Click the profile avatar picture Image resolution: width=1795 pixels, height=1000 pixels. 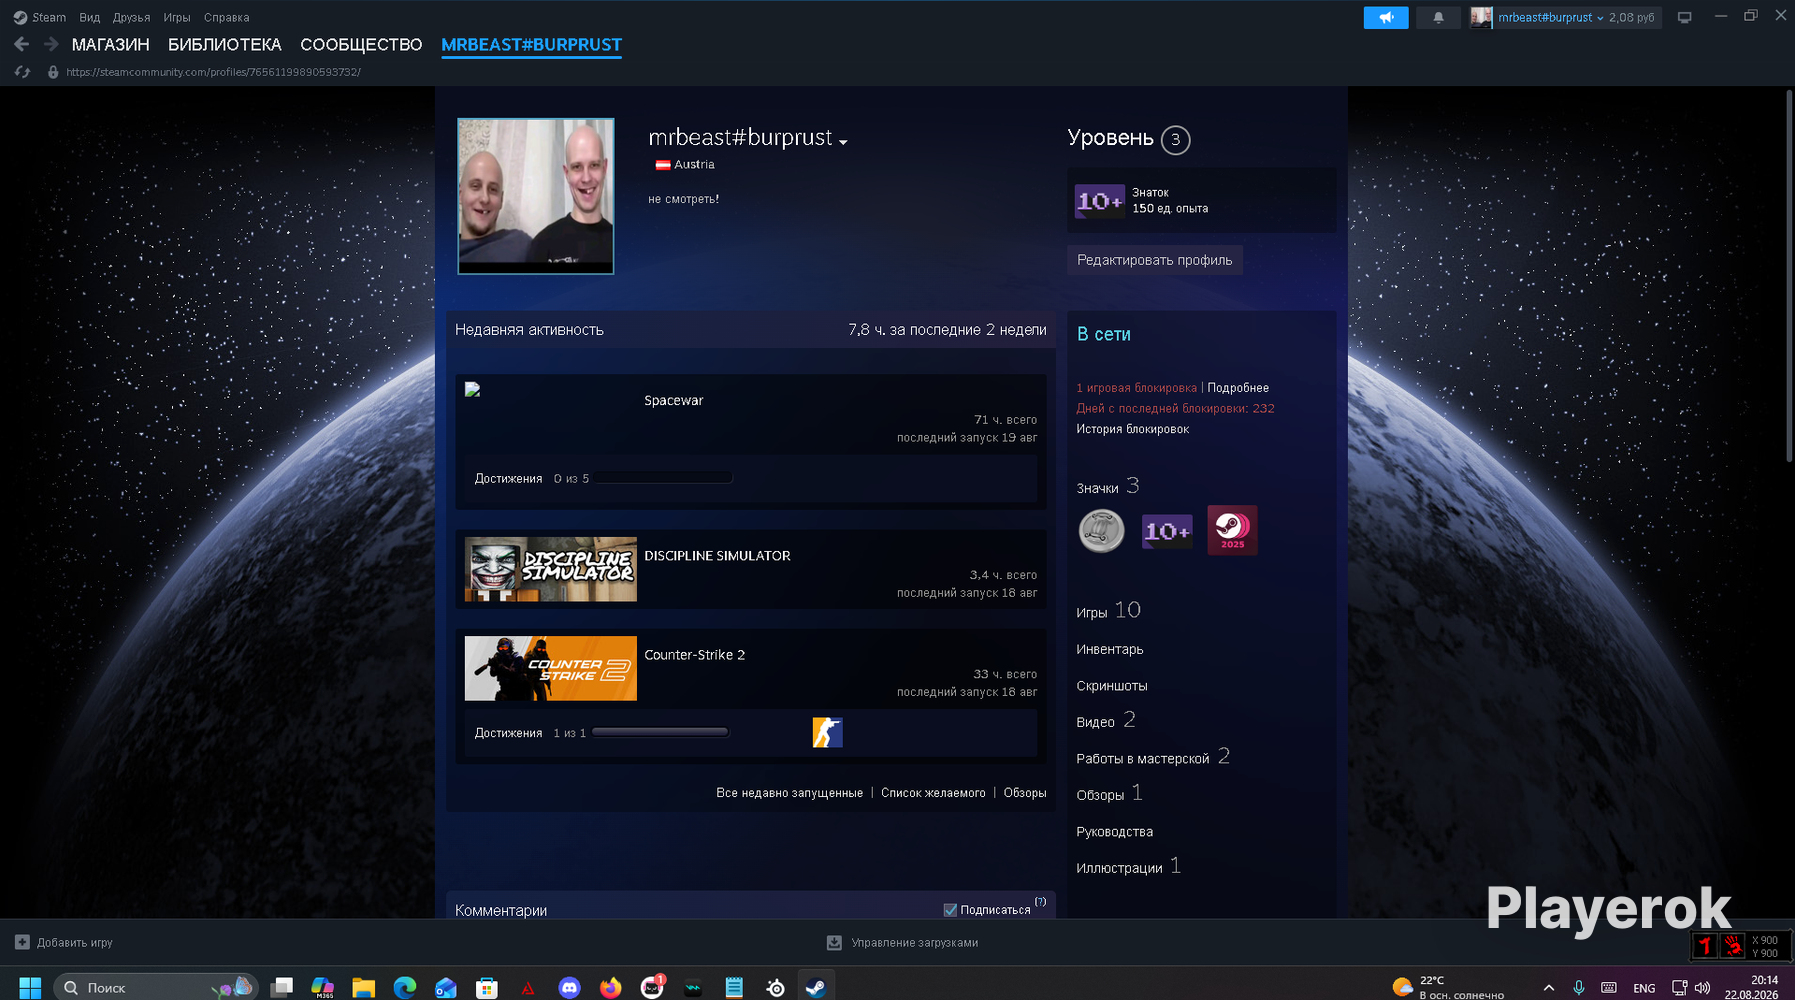click(x=536, y=196)
